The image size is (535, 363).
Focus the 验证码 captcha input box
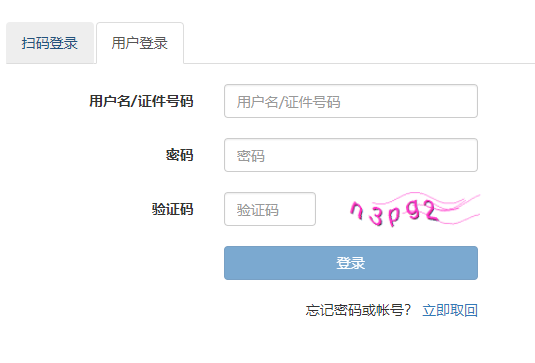pyautogui.click(x=270, y=209)
